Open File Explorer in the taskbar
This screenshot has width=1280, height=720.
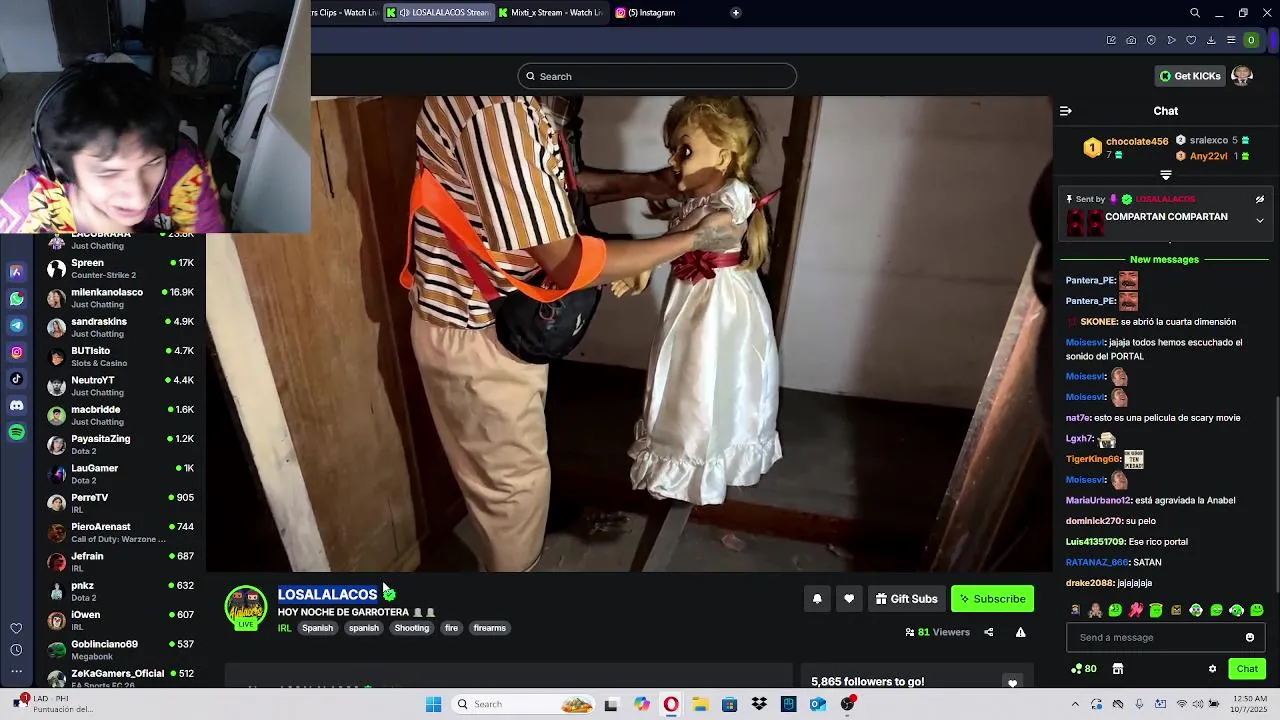point(700,704)
